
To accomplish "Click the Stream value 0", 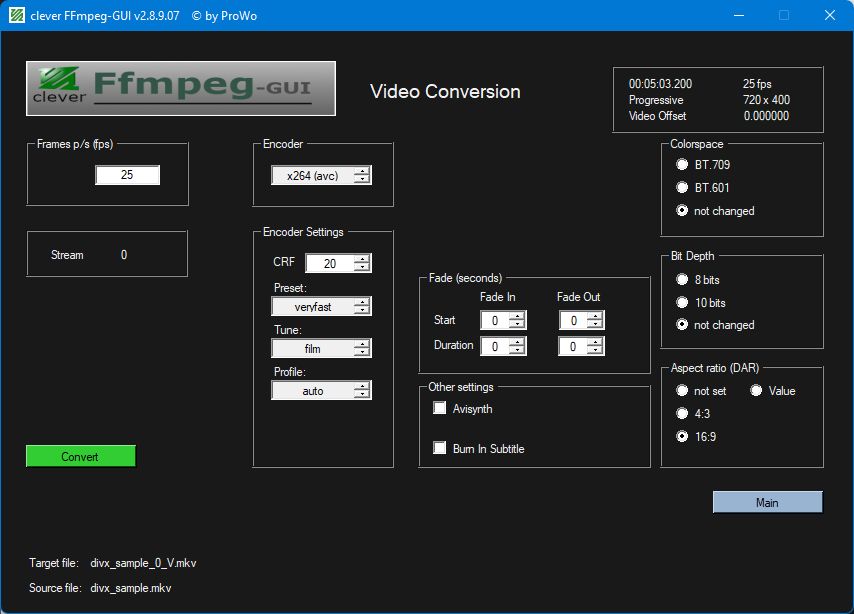I will [124, 255].
